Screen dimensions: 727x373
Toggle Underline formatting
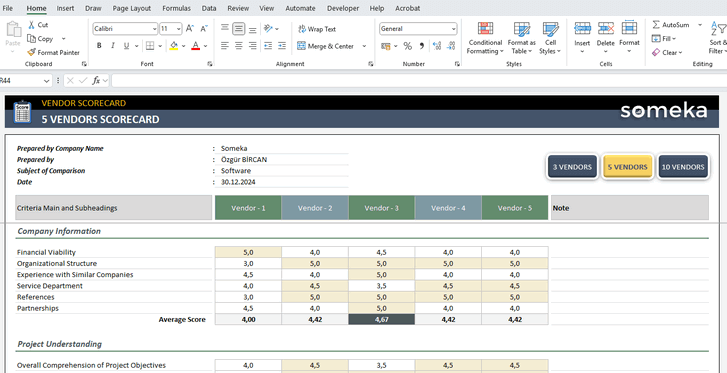click(126, 45)
